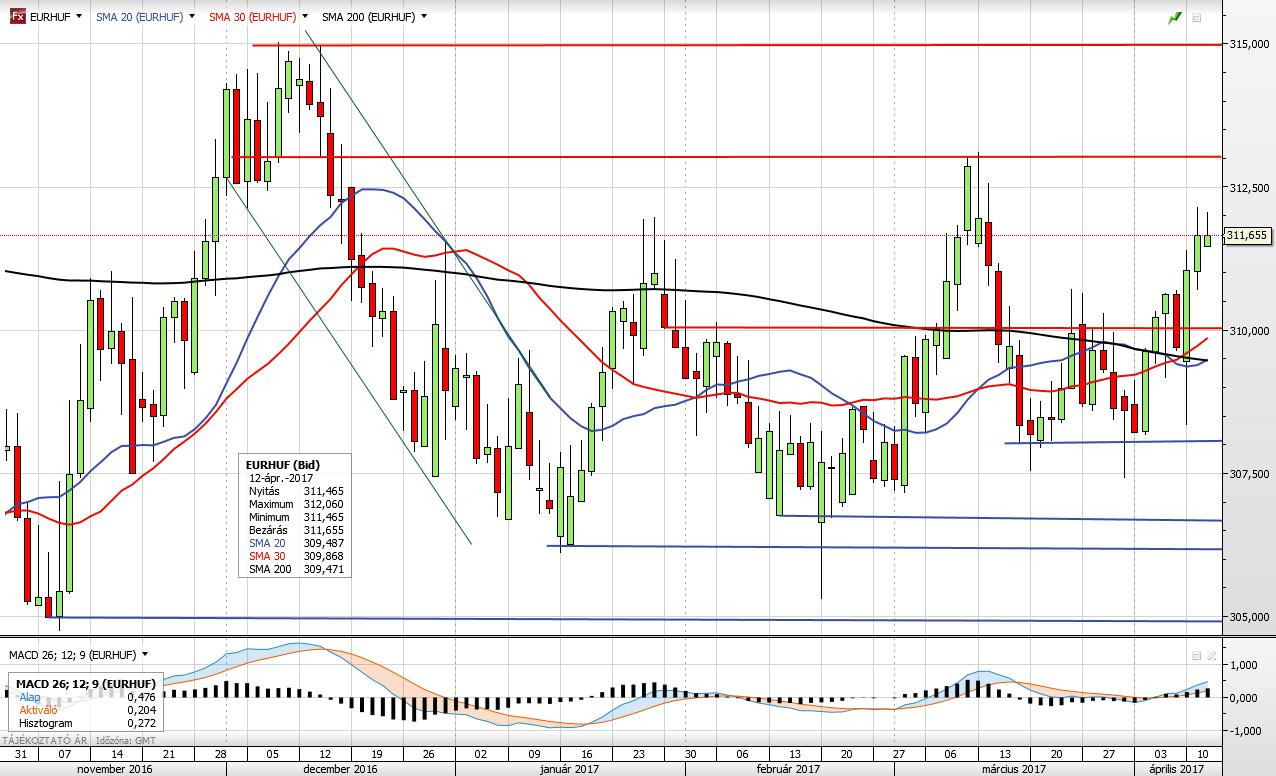Click the 305,000 price axis label
Screen dimensions: 1276x776
[x=1248, y=617]
